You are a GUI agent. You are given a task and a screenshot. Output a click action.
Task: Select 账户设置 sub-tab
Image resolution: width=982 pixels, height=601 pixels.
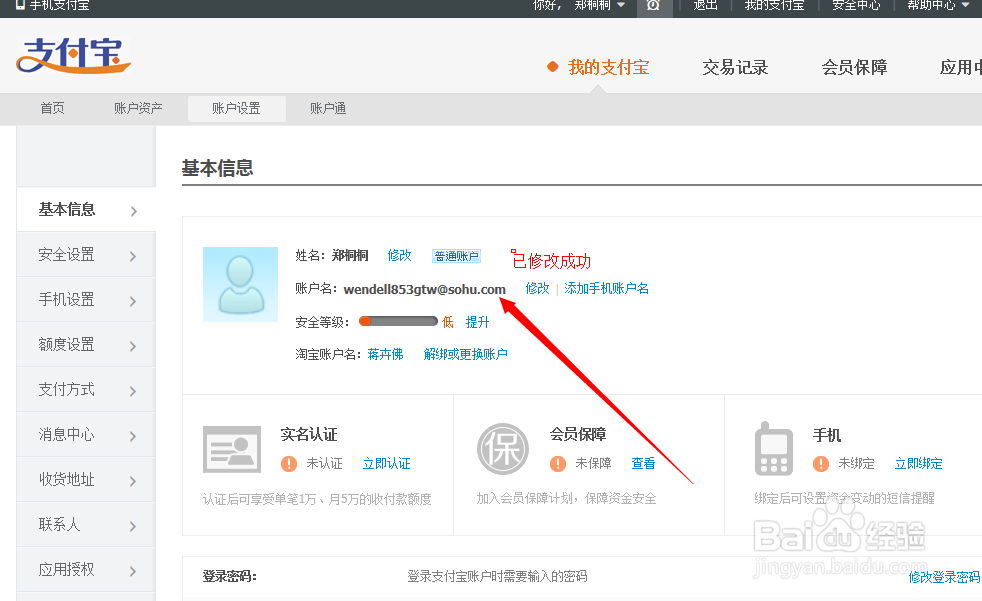pyautogui.click(x=237, y=109)
